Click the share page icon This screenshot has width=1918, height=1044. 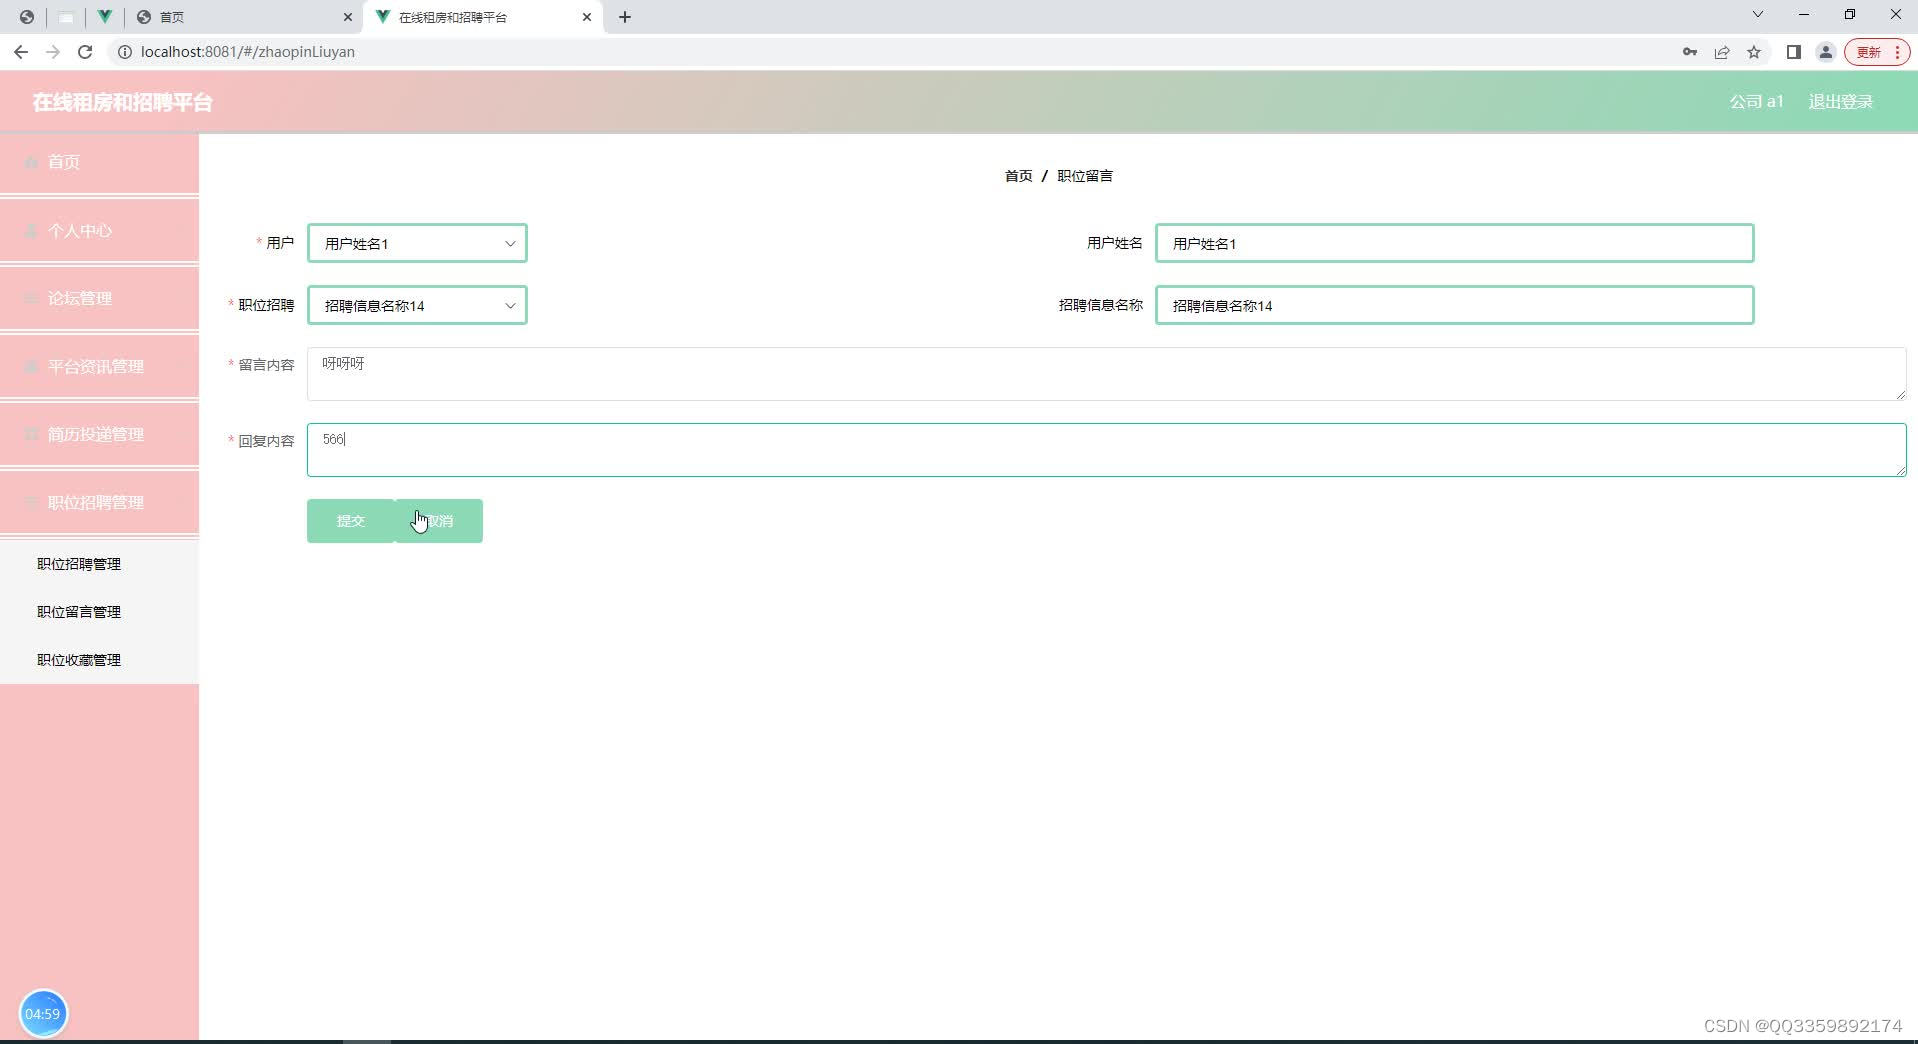point(1722,52)
